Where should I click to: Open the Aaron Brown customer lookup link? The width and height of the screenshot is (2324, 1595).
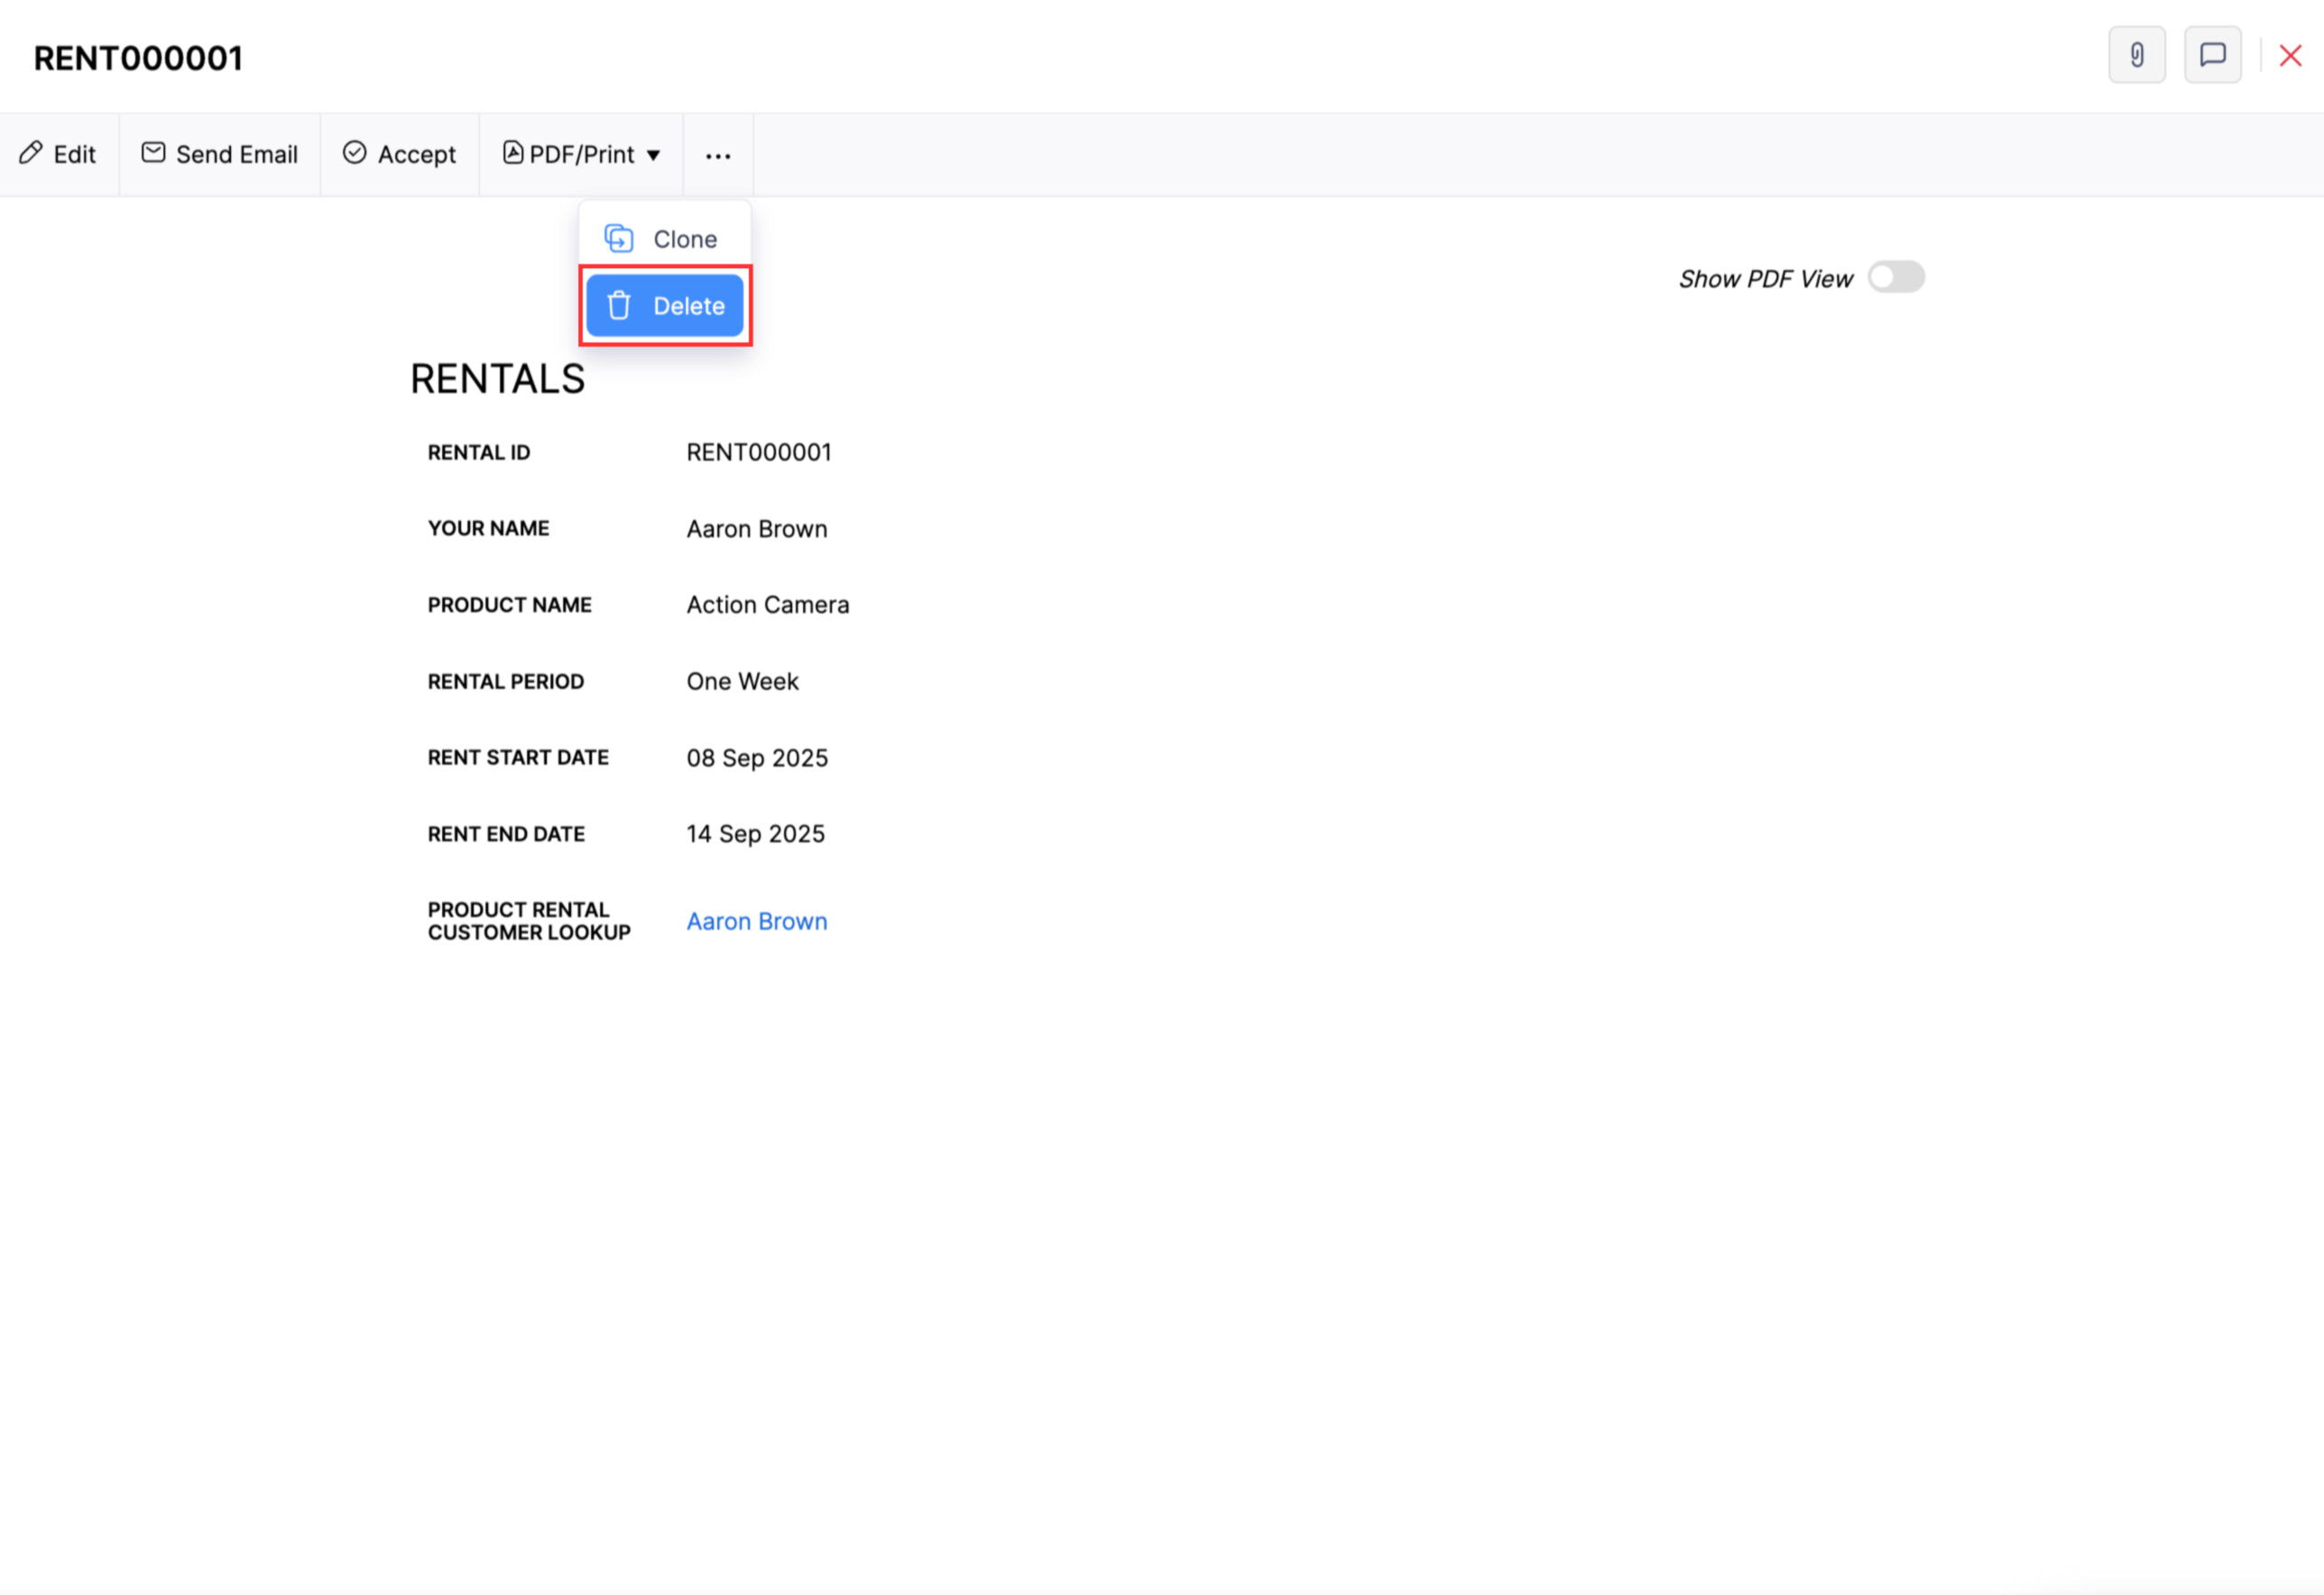756,920
